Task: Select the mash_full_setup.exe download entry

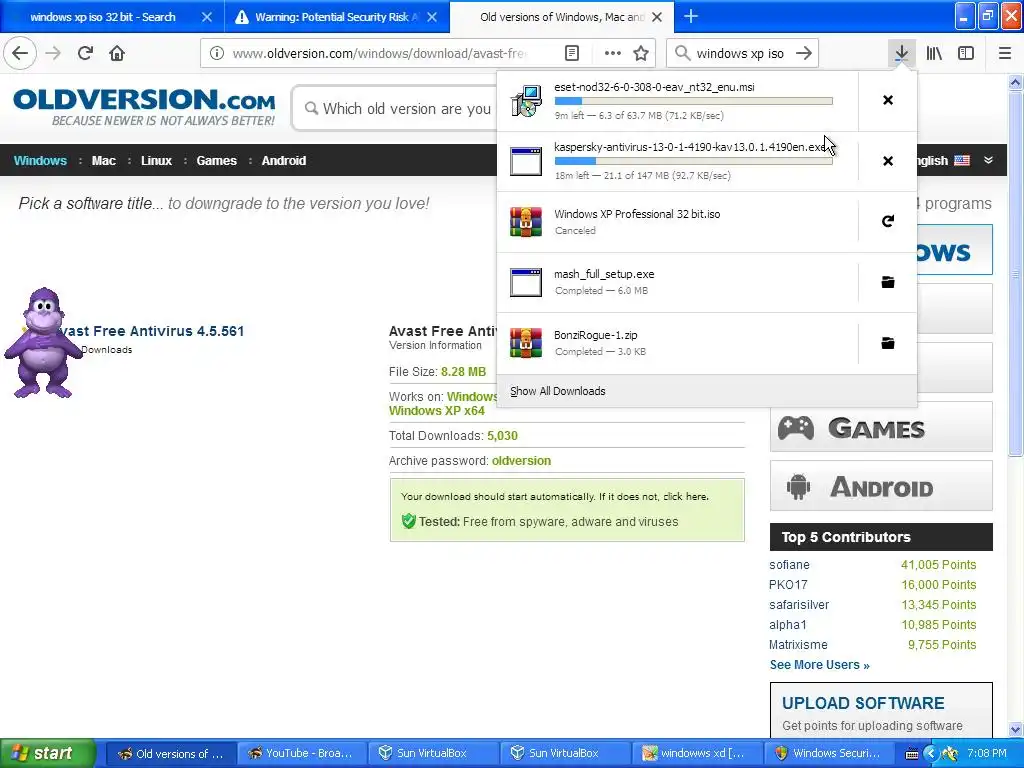Action: tap(677, 282)
